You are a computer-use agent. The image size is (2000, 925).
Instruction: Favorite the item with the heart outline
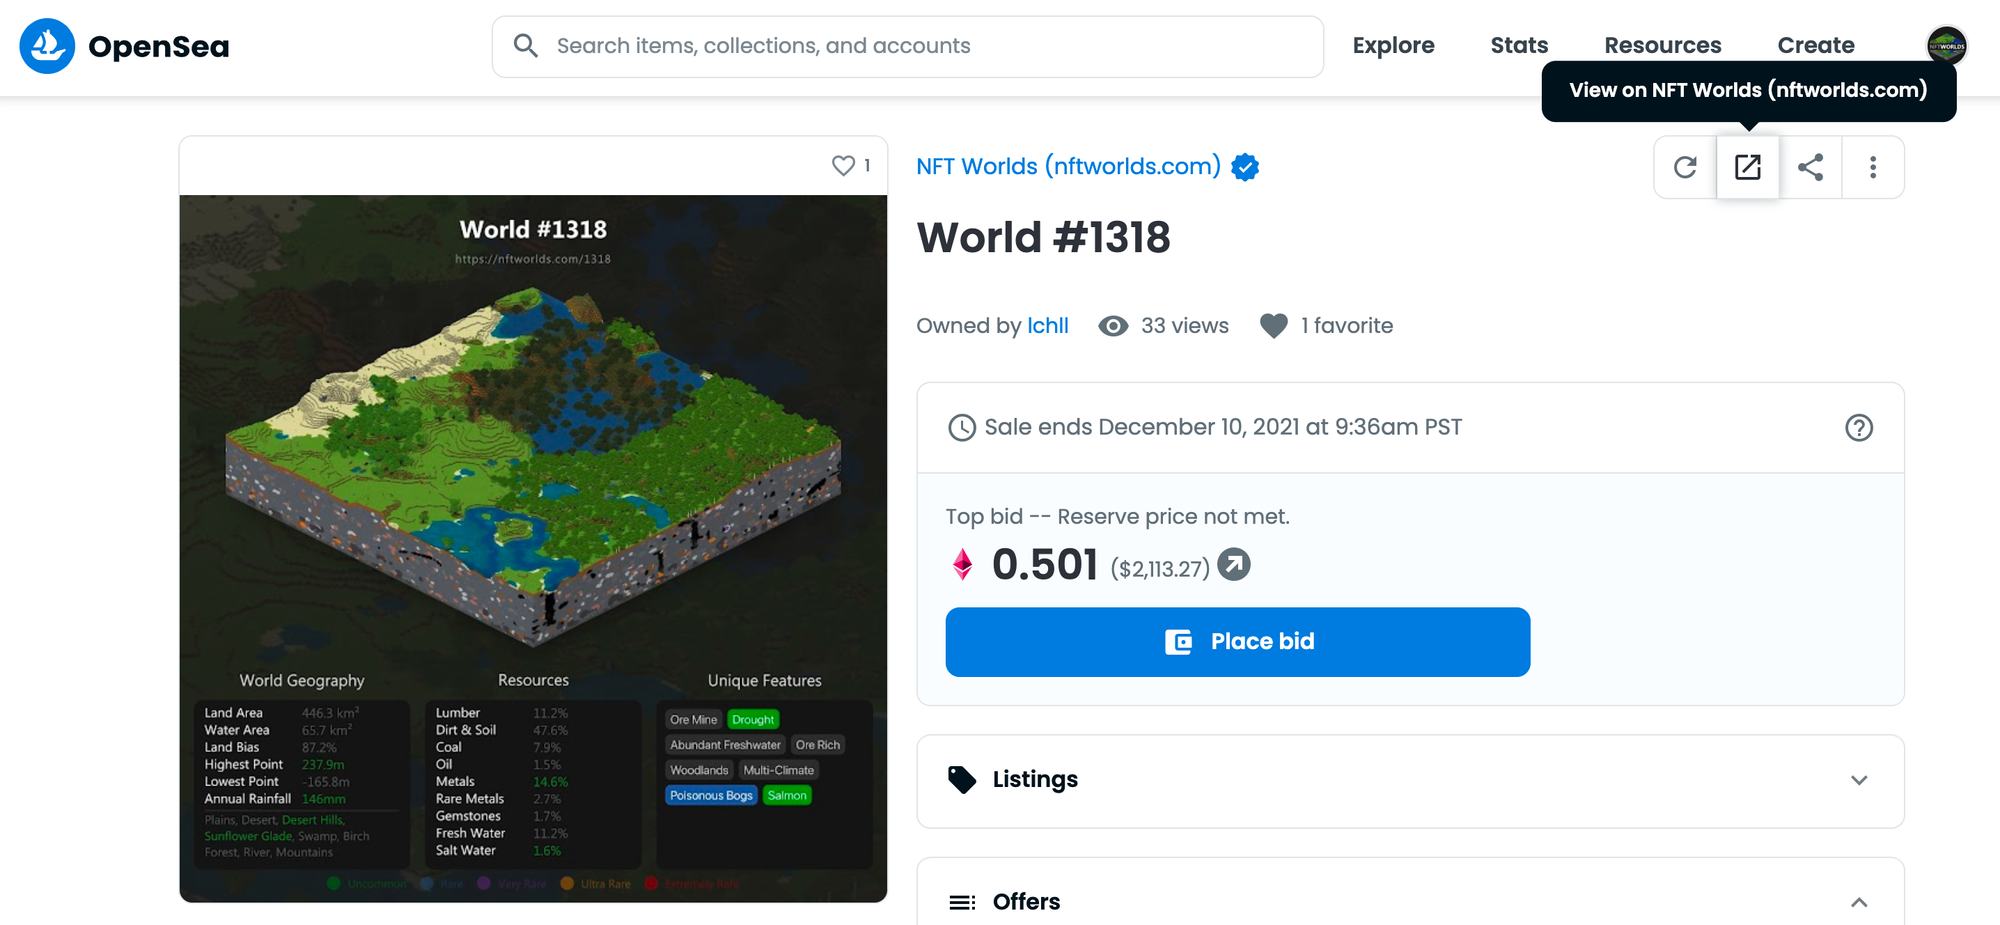[843, 165]
